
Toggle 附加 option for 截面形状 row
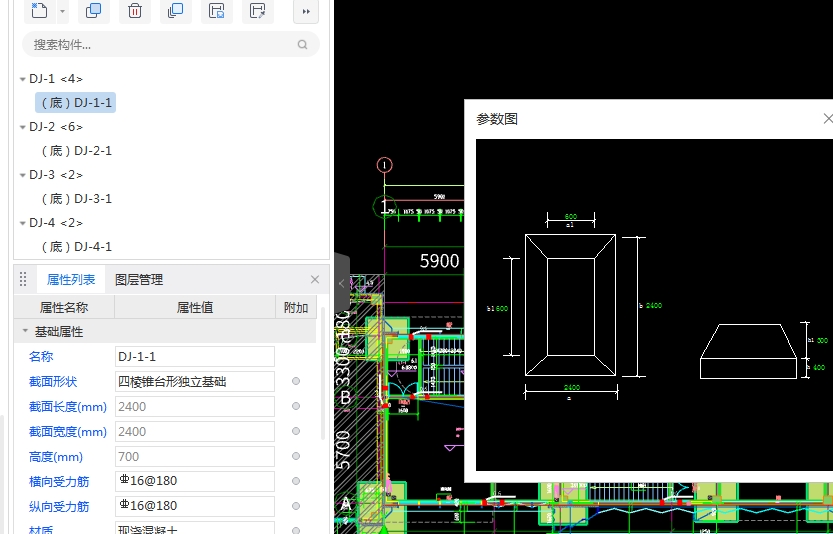tap(296, 381)
